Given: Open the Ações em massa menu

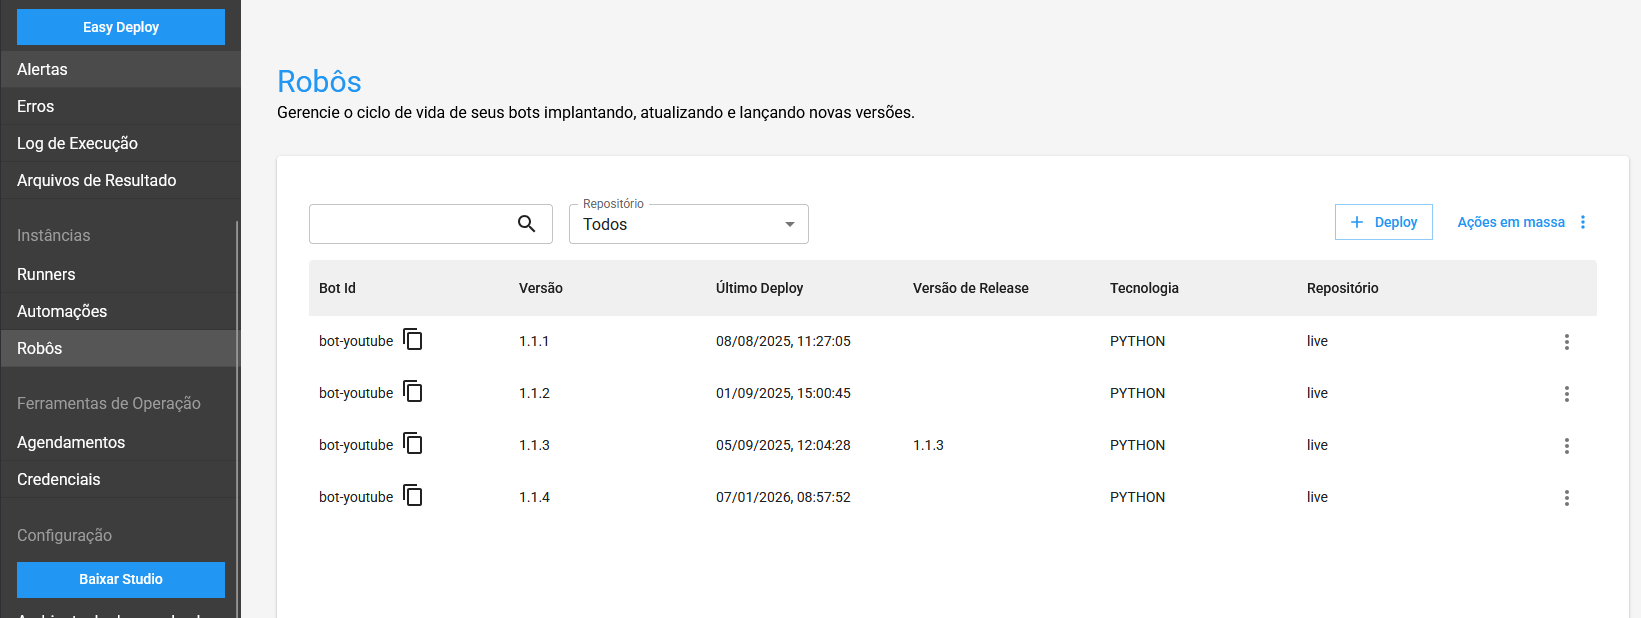Looking at the screenshot, I should tap(1521, 222).
